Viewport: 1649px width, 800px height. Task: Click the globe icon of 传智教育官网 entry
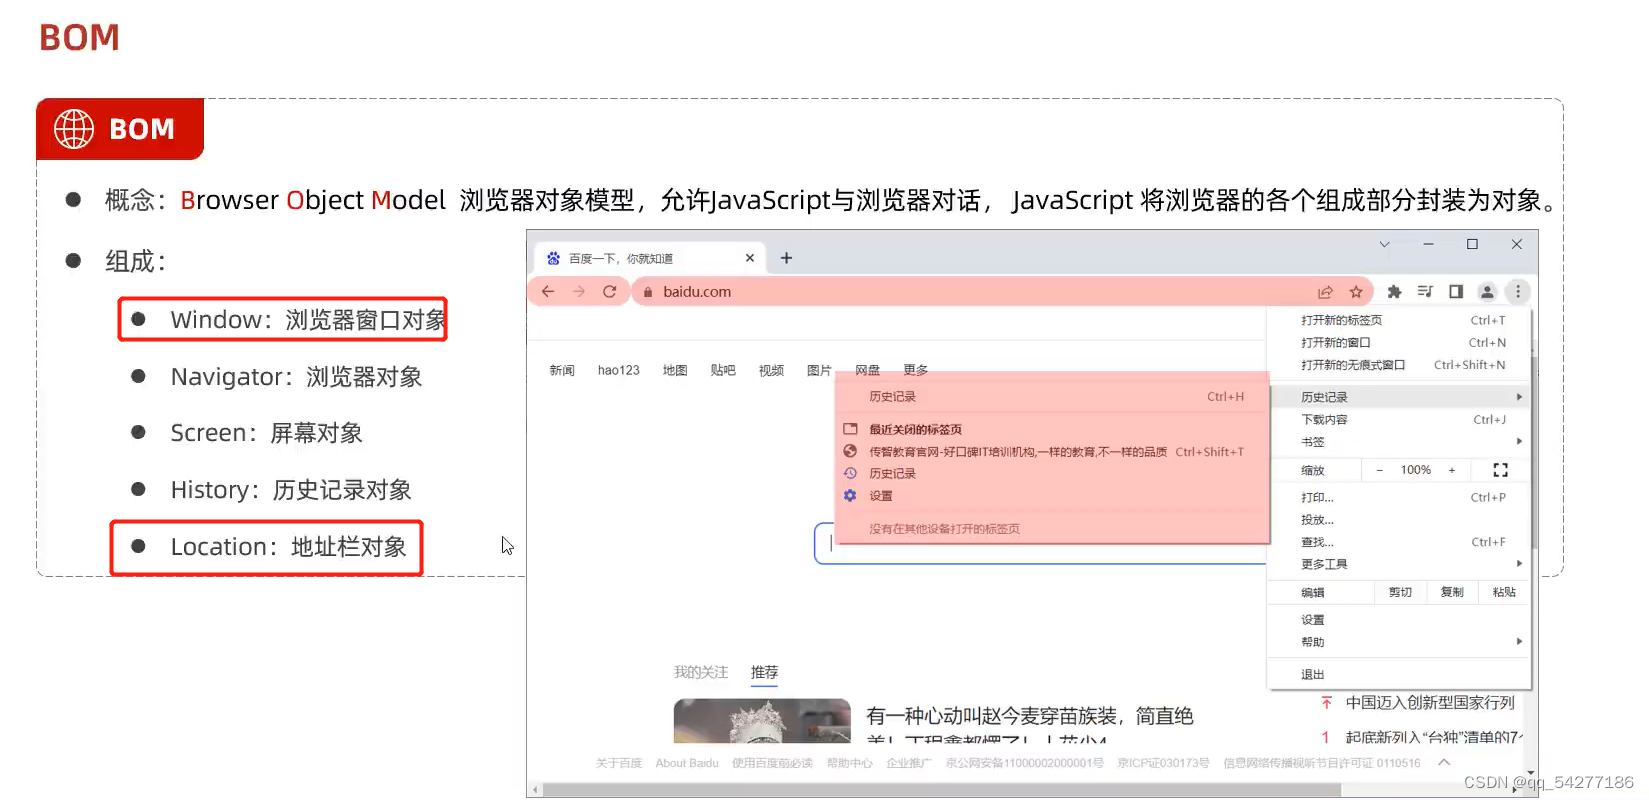(850, 451)
